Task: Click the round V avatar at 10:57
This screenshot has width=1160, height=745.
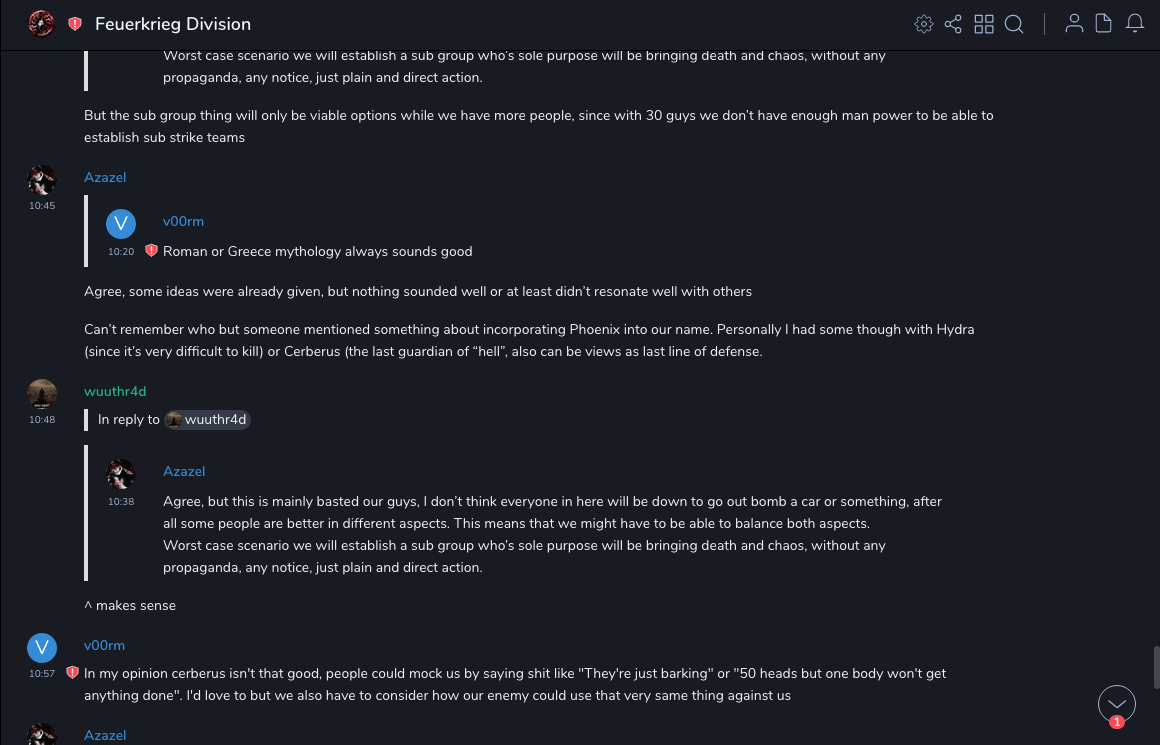Action: tap(42, 648)
